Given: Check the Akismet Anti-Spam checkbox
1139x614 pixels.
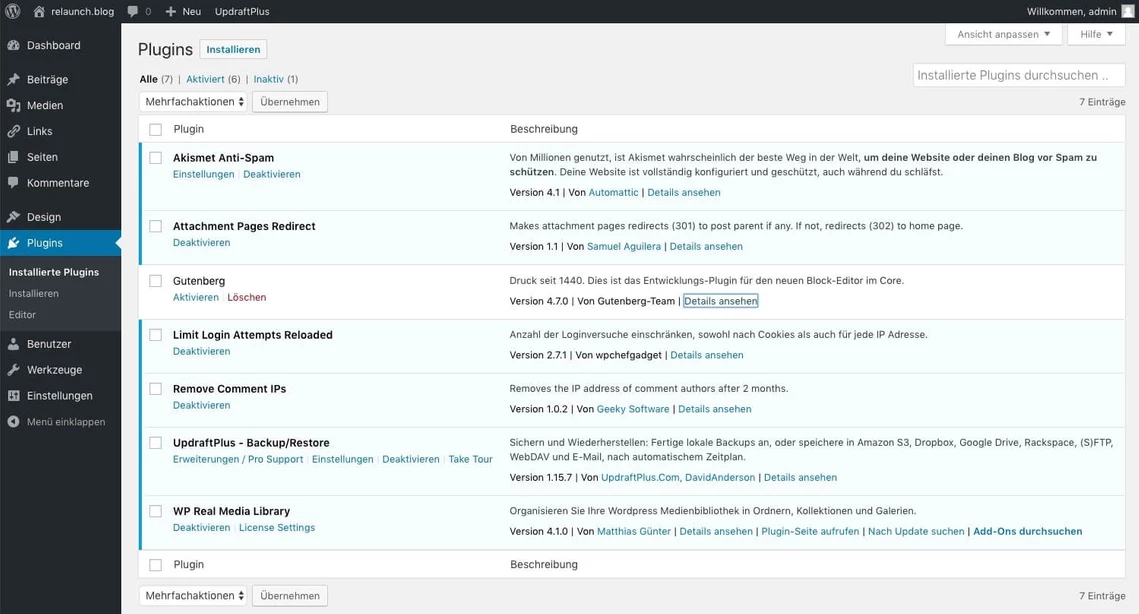Looking at the screenshot, I should (x=155, y=158).
